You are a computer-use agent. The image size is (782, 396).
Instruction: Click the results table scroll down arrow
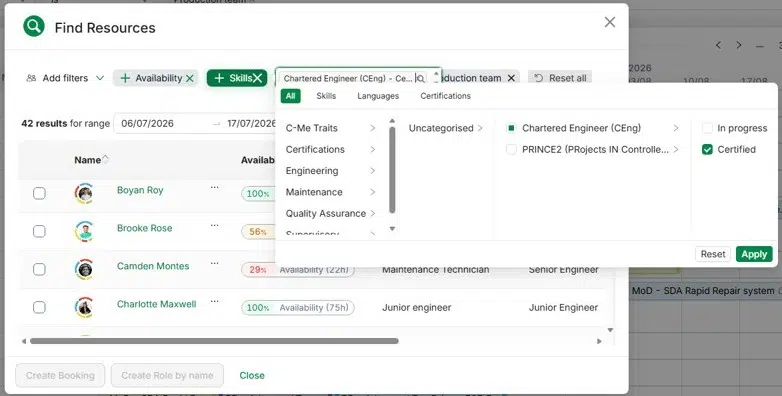click(x=609, y=330)
